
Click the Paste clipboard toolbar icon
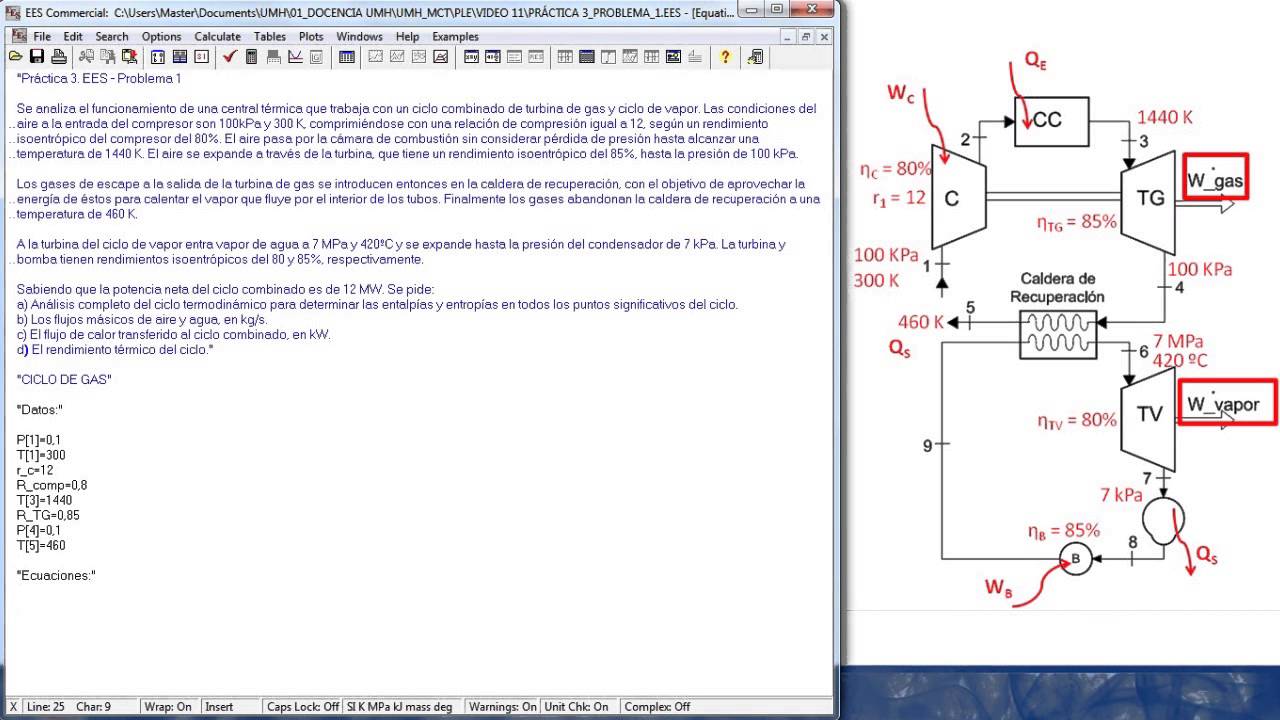tap(130, 57)
